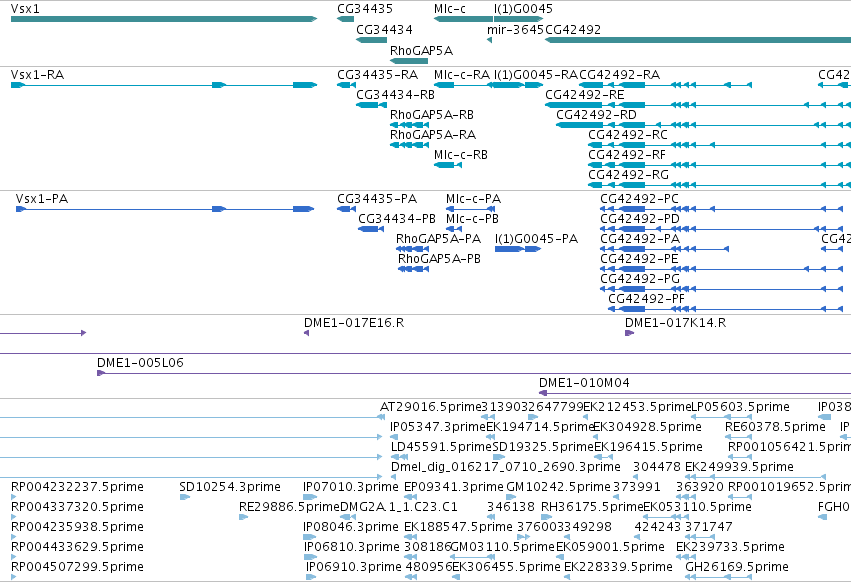Open the CG42492-PD protein feature

click(x=721, y=229)
